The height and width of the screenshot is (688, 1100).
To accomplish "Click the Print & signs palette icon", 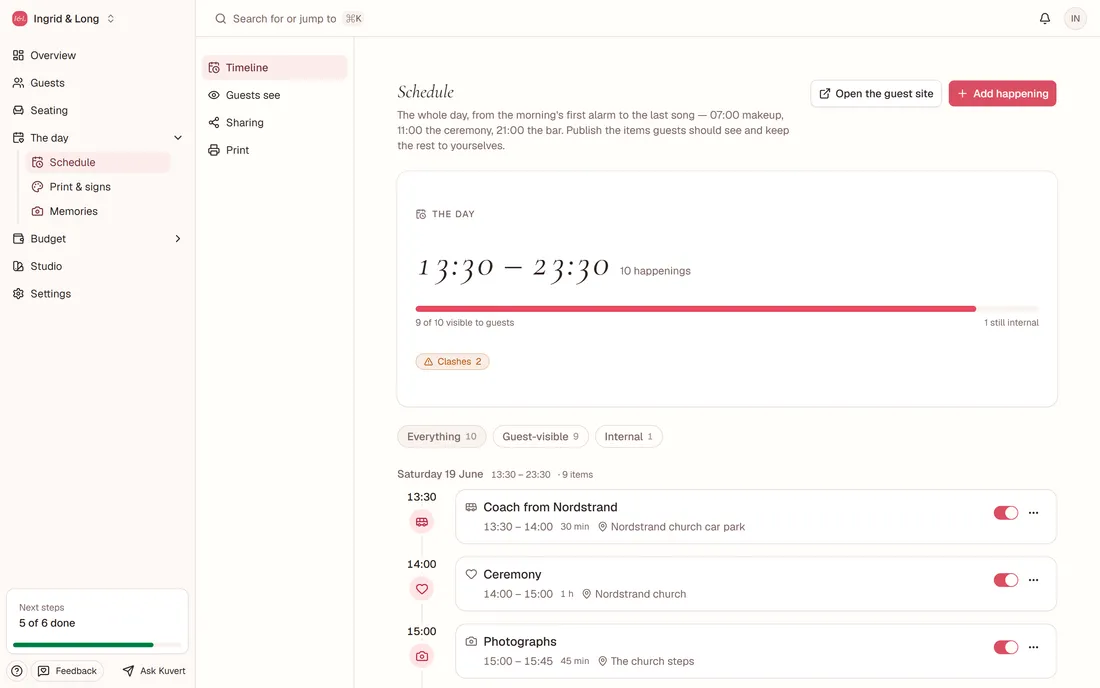I will pos(37,187).
